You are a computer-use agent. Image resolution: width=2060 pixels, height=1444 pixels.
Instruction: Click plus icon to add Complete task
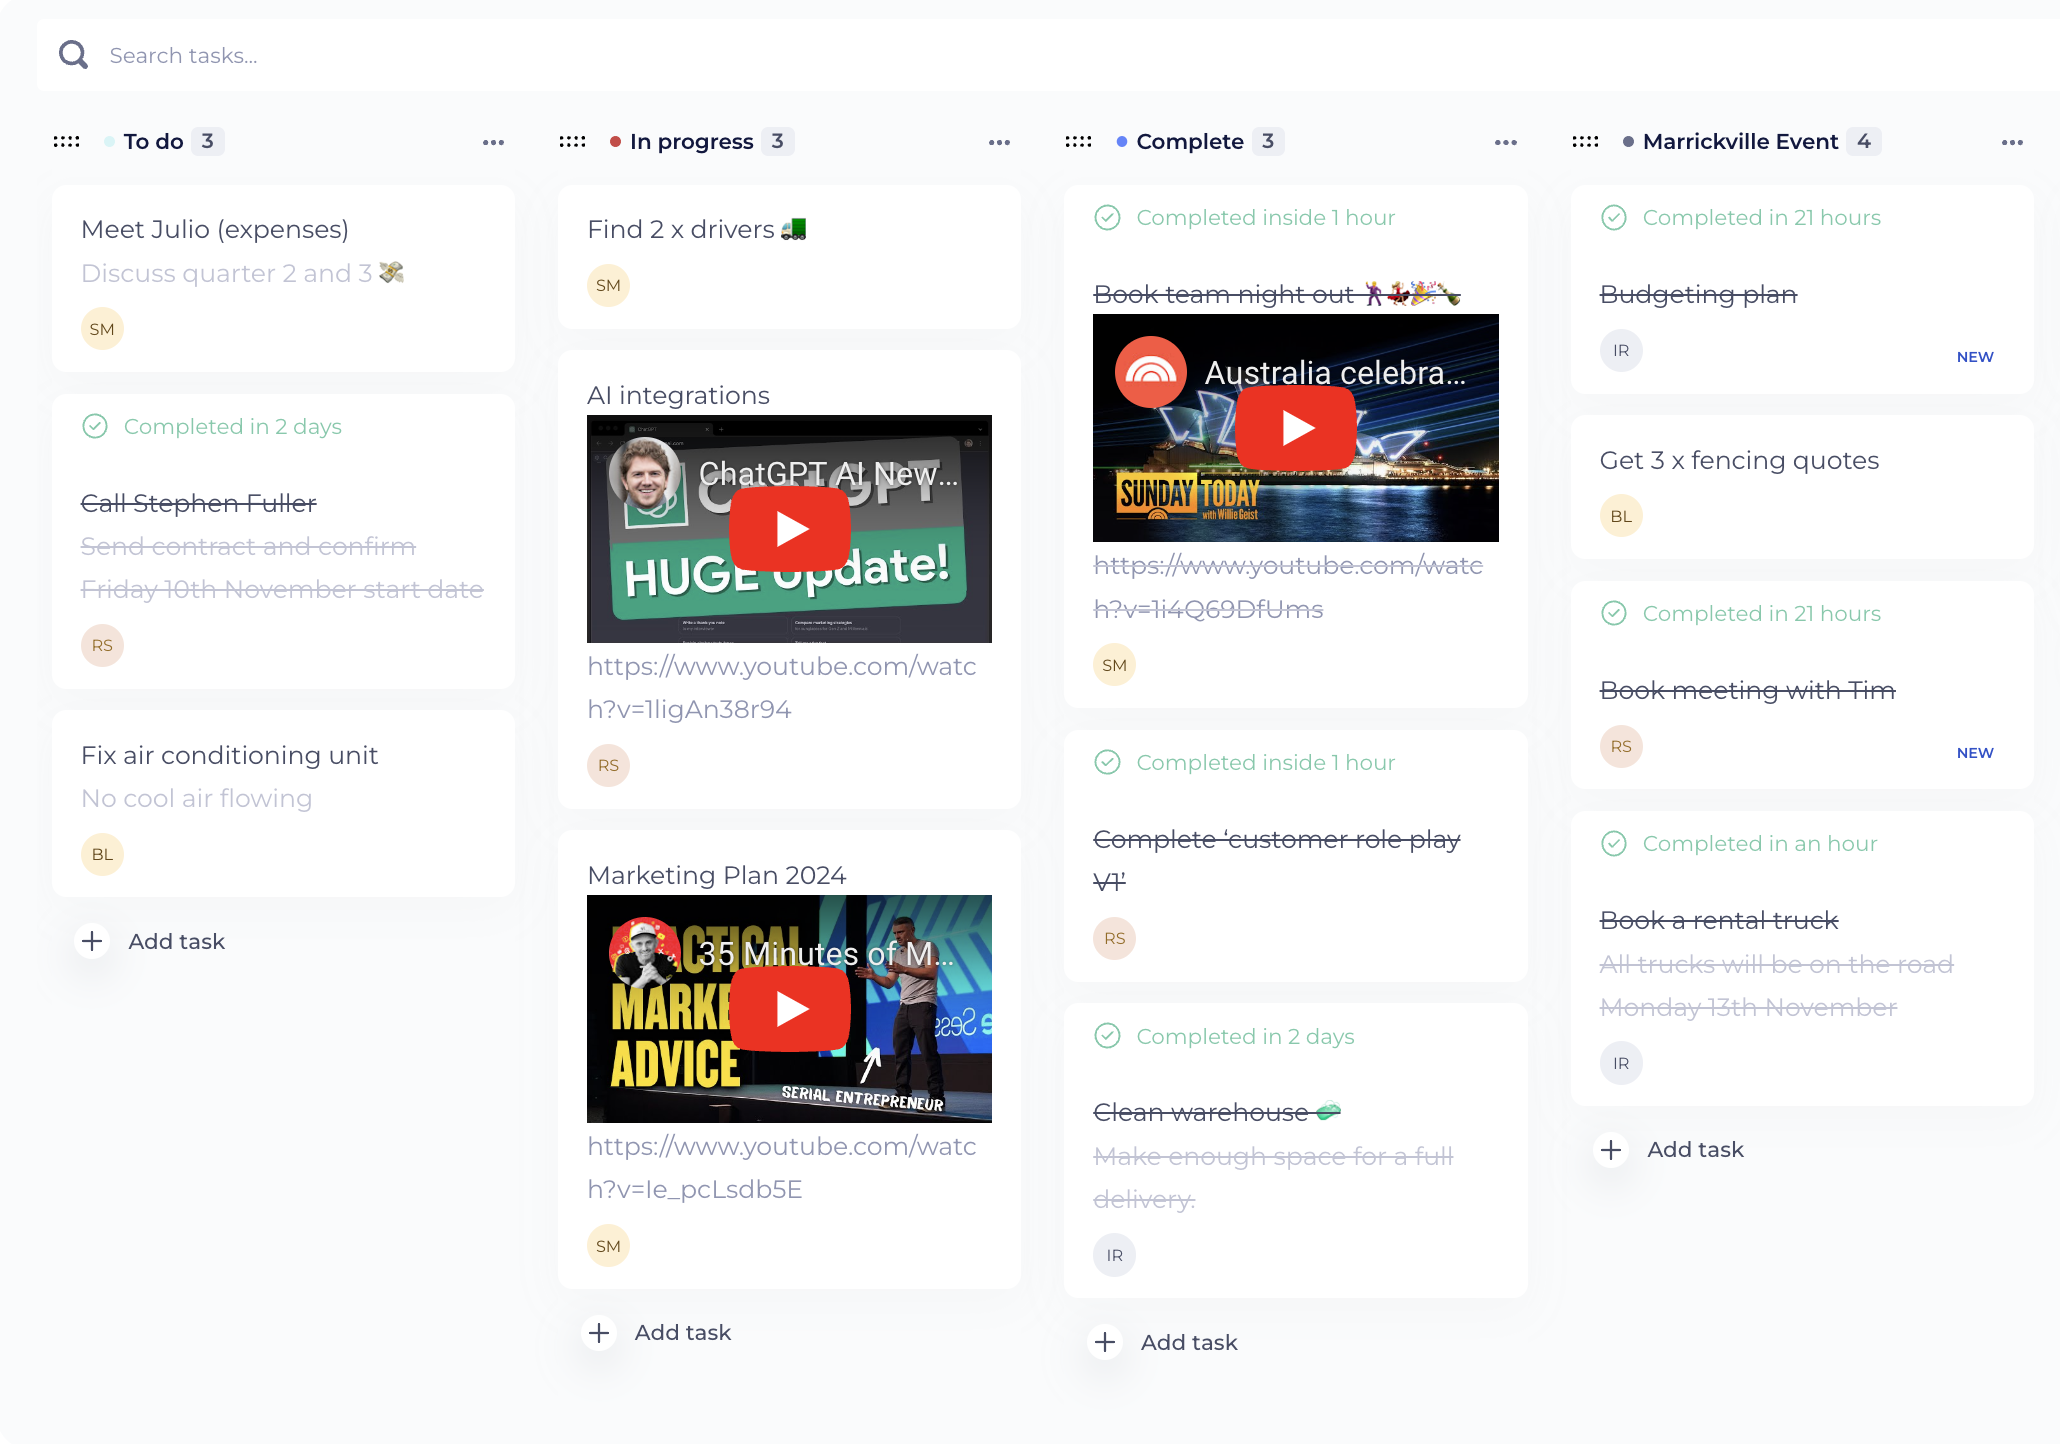pyautogui.click(x=1105, y=1342)
